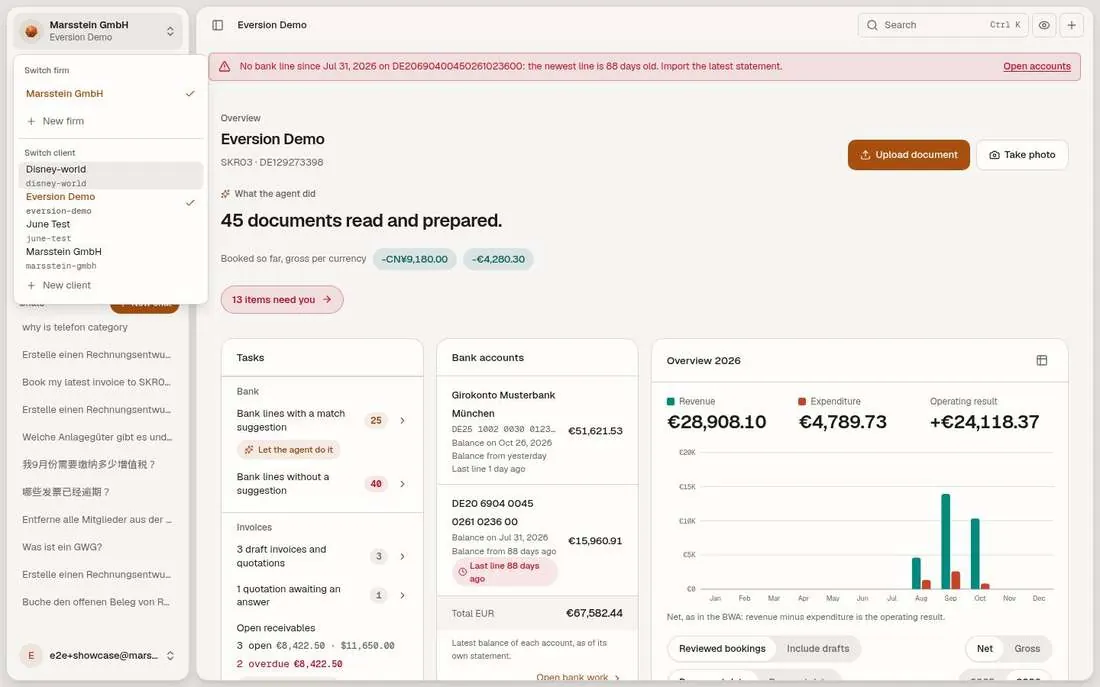Click the Upload document button
Image resolution: width=1100 pixels, height=687 pixels.
coord(908,154)
